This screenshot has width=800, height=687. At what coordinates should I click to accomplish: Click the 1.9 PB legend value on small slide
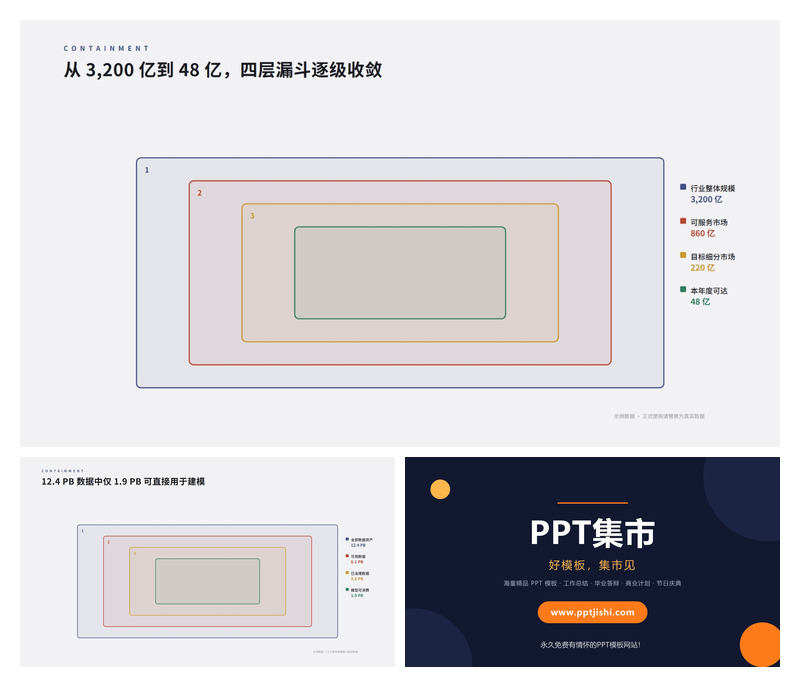(357, 596)
